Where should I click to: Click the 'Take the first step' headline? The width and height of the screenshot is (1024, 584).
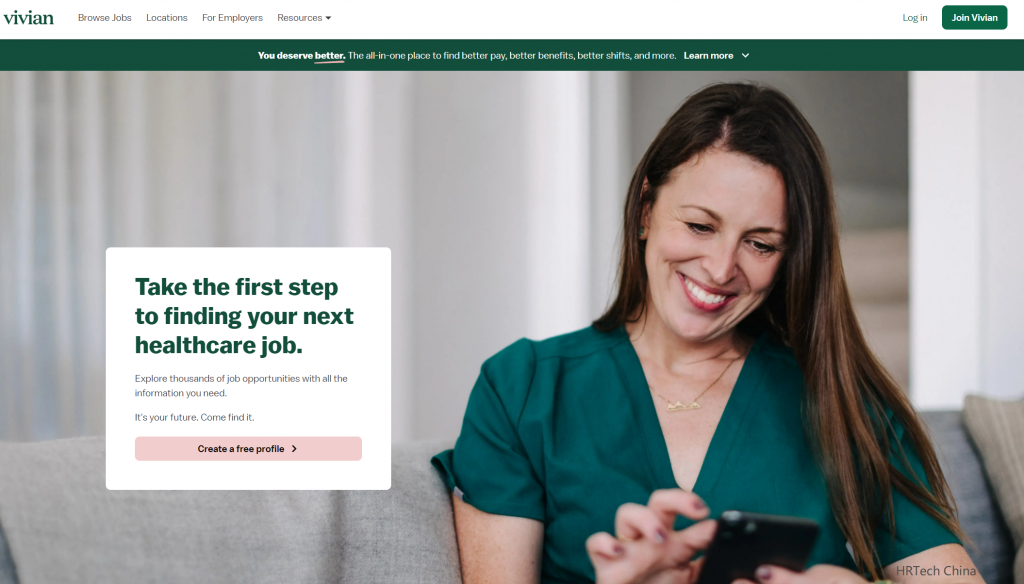point(244,316)
